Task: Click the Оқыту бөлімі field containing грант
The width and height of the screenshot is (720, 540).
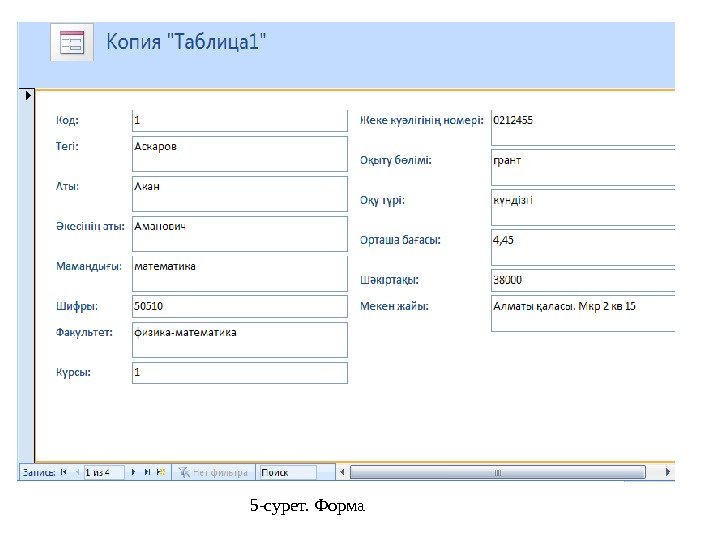Action: 583,167
